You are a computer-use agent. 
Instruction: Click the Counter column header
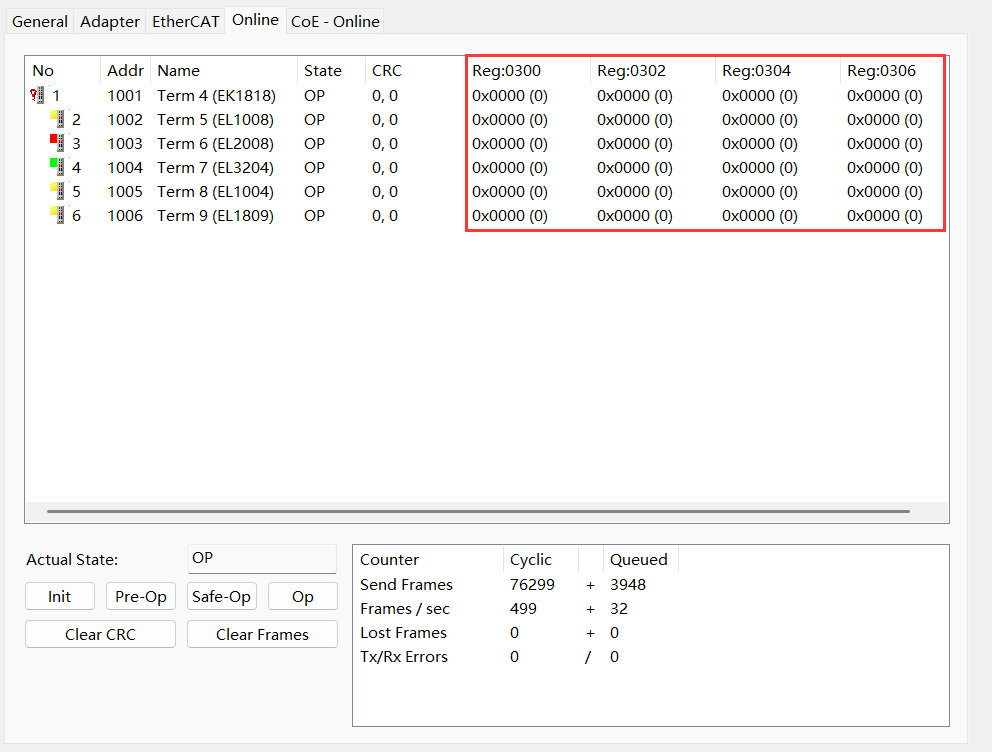(428, 560)
